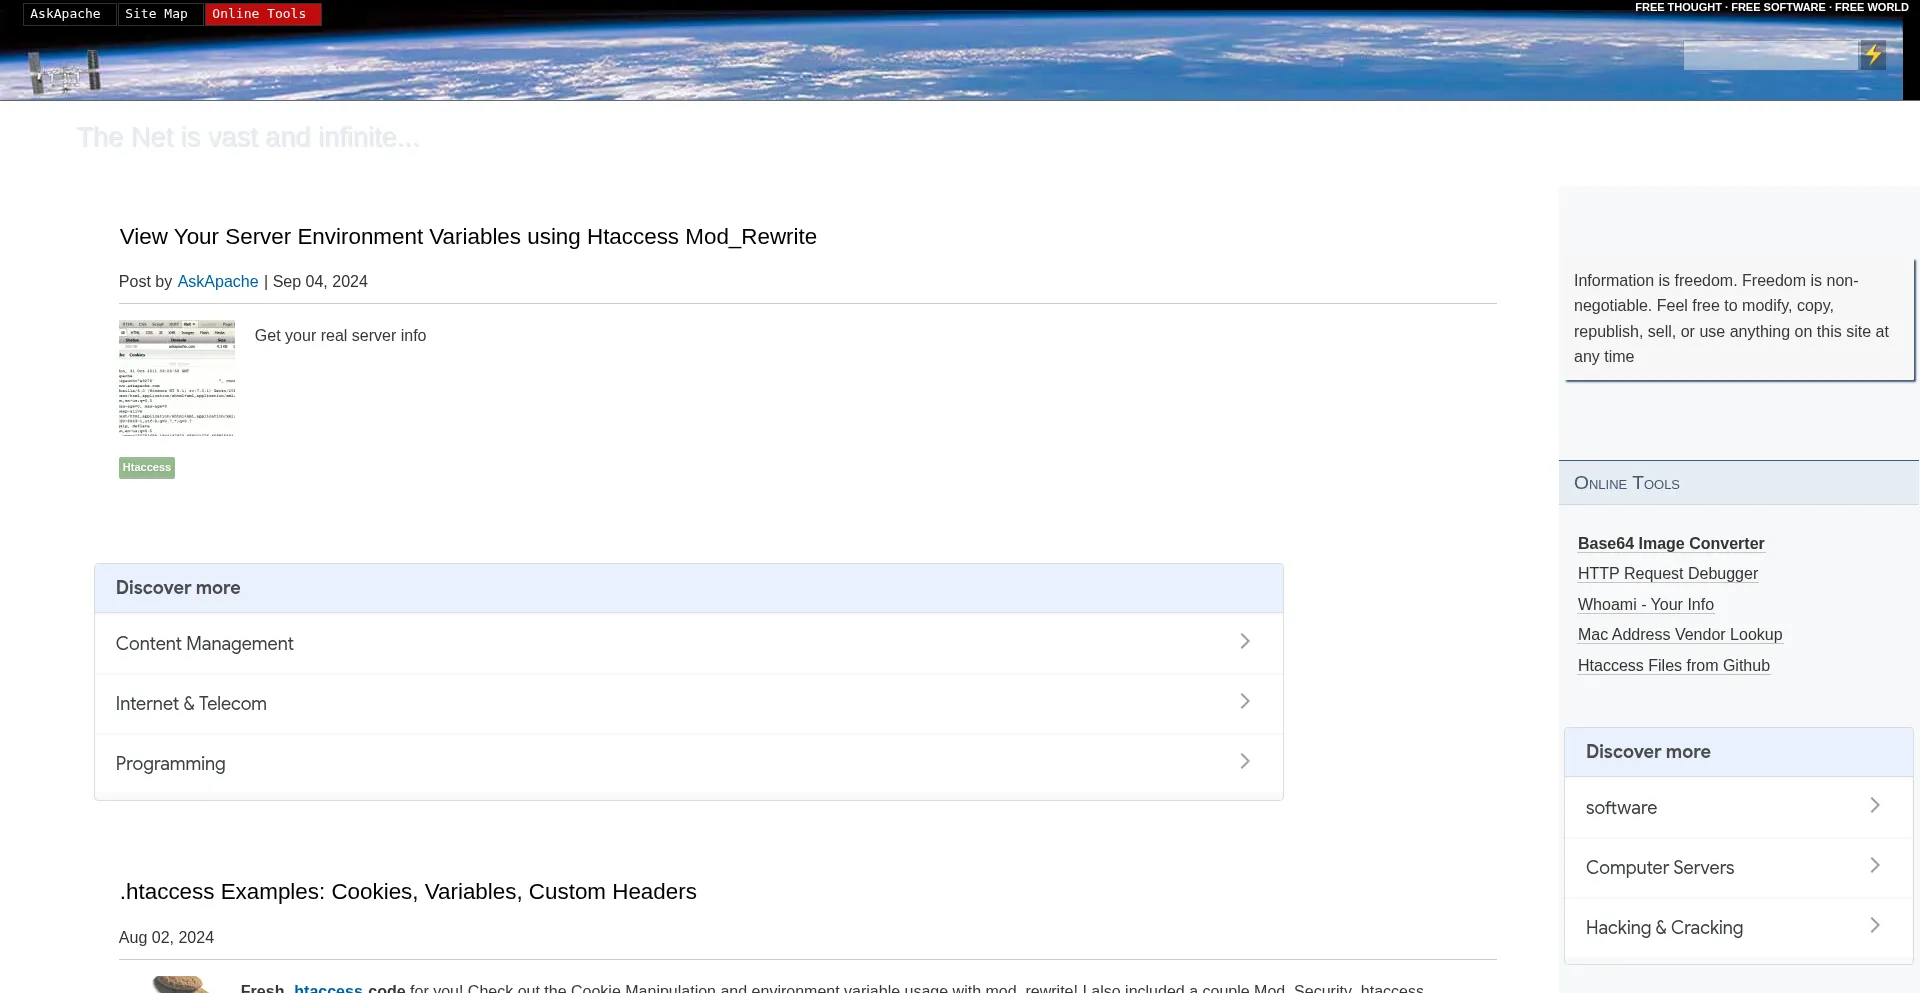Open the server info article thumbnail

tap(177, 378)
